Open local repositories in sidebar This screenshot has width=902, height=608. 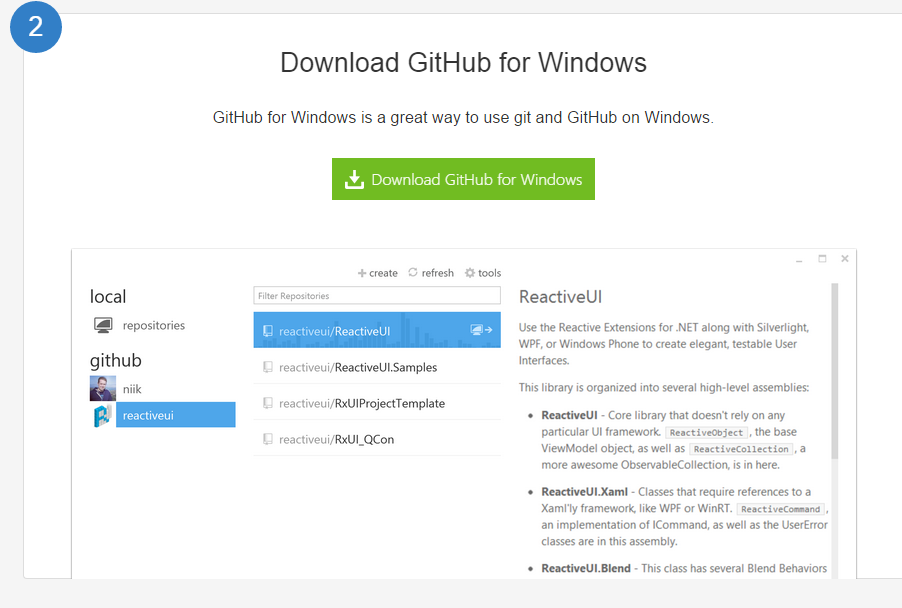click(154, 326)
